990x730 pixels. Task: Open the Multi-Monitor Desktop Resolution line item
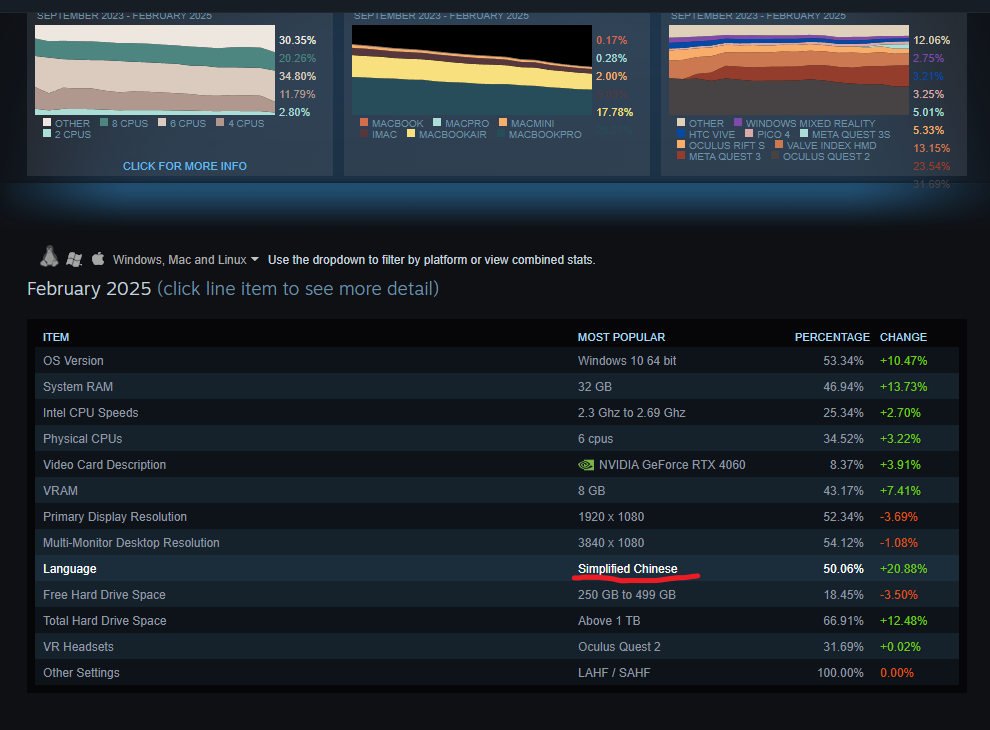pyautogui.click(x=496, y=542)
